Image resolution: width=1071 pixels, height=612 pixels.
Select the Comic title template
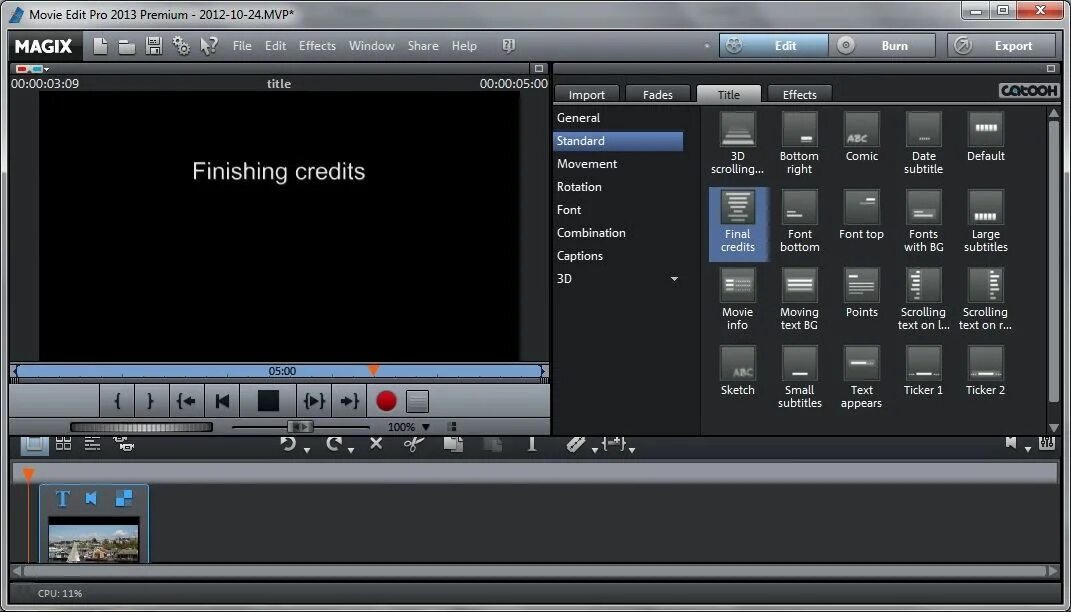coord(861,137)
